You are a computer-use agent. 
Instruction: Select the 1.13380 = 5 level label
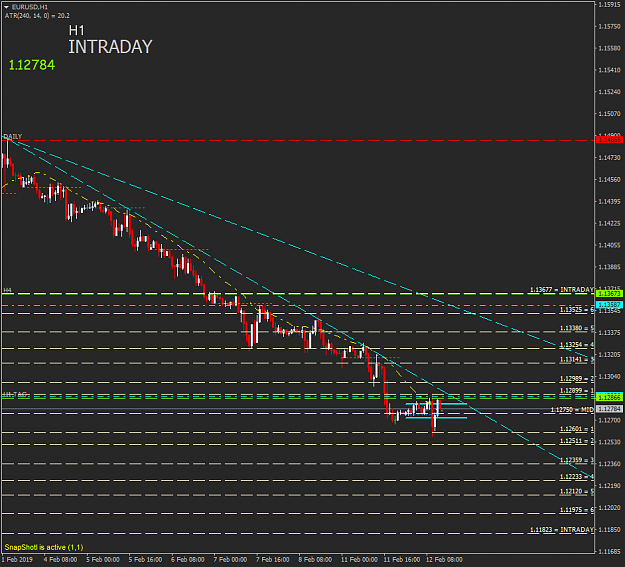577,328
